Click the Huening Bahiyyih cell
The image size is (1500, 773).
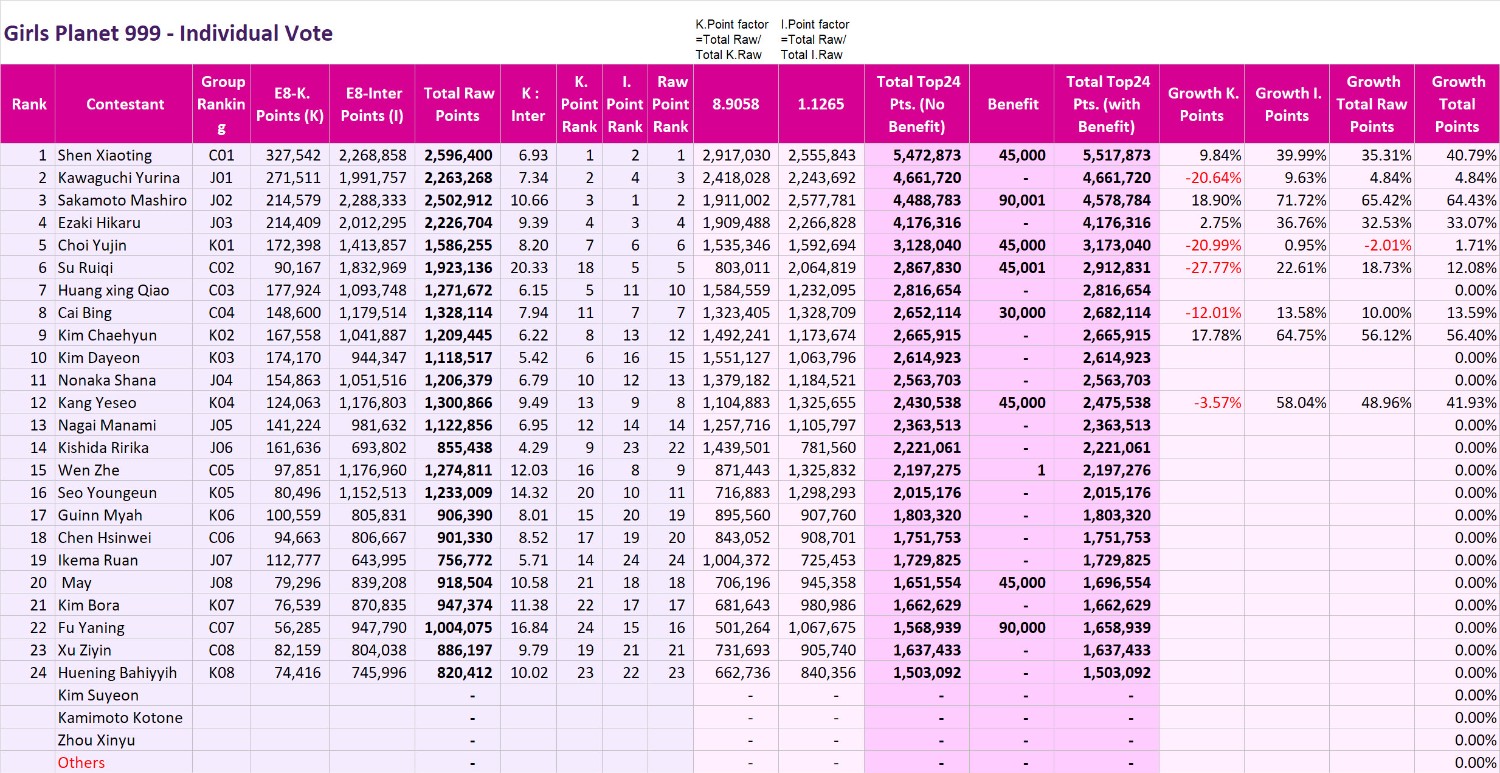pos(124,673)
